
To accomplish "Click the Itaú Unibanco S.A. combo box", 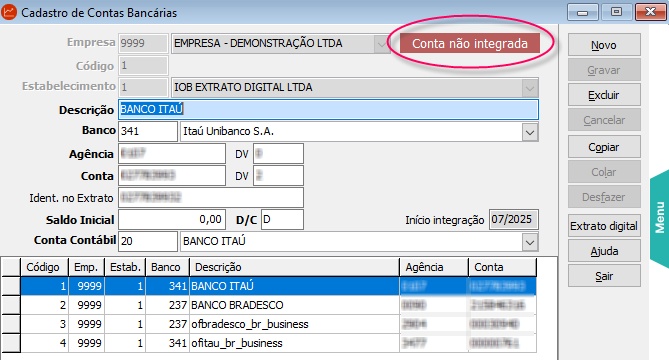I will (359, 131).
